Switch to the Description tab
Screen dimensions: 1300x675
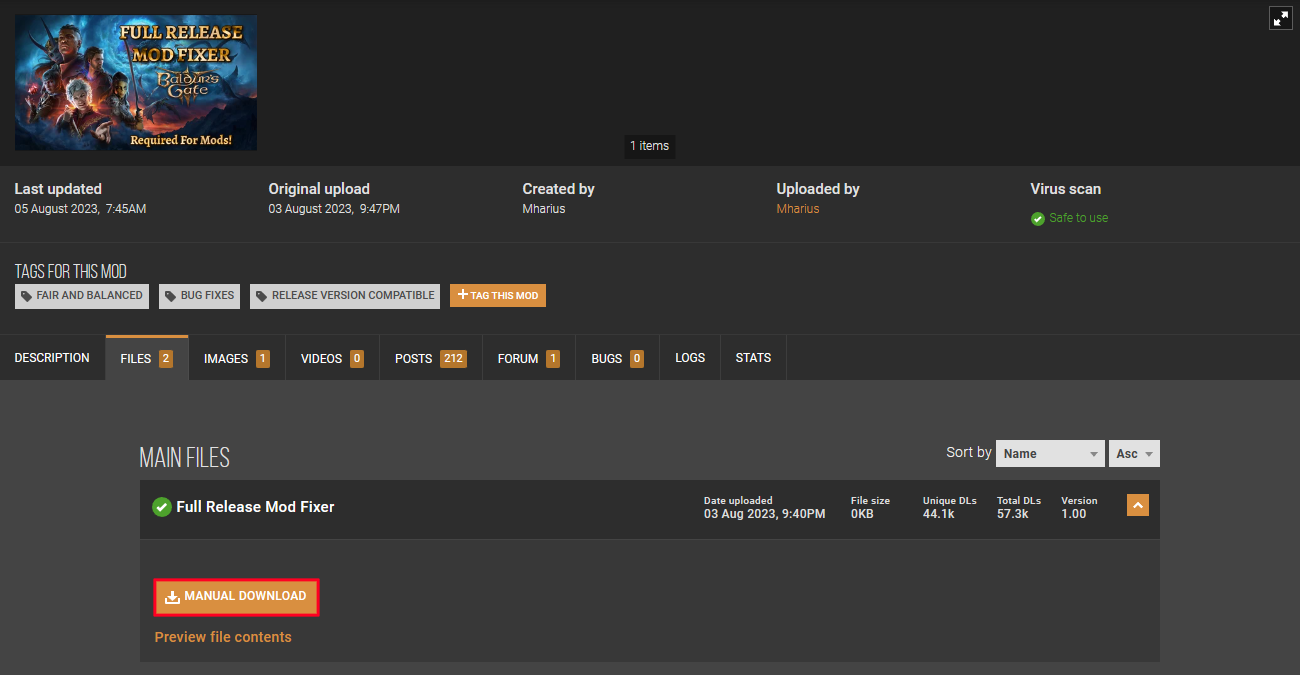pos(52,358)
